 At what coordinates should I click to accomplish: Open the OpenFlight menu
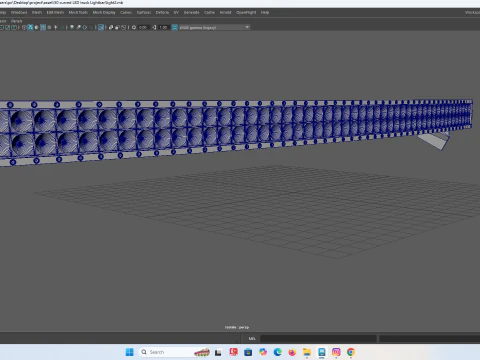[246, 12]
